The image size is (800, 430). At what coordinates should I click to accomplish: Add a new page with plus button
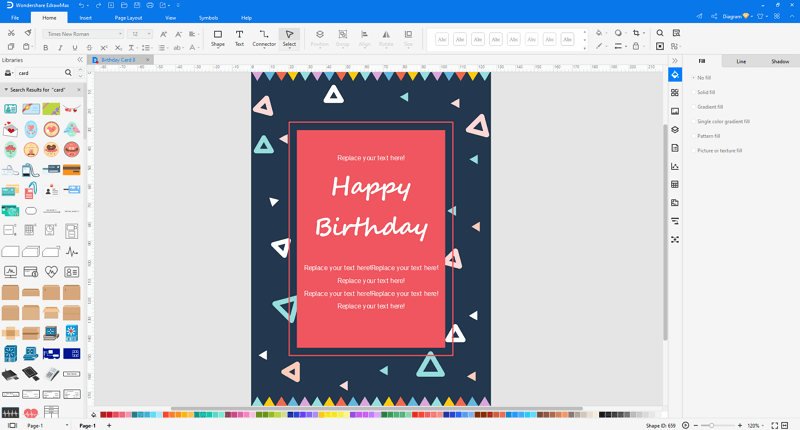111,425
